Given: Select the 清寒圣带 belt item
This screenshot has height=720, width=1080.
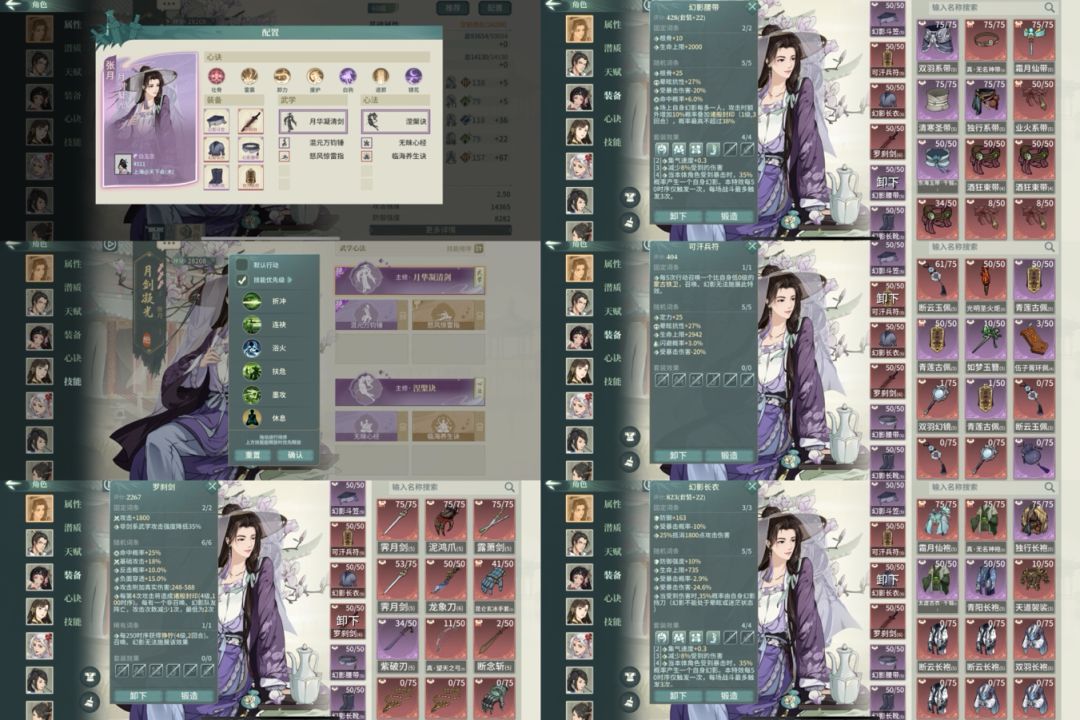Looking at the screenshot, I should click(937, 105).
